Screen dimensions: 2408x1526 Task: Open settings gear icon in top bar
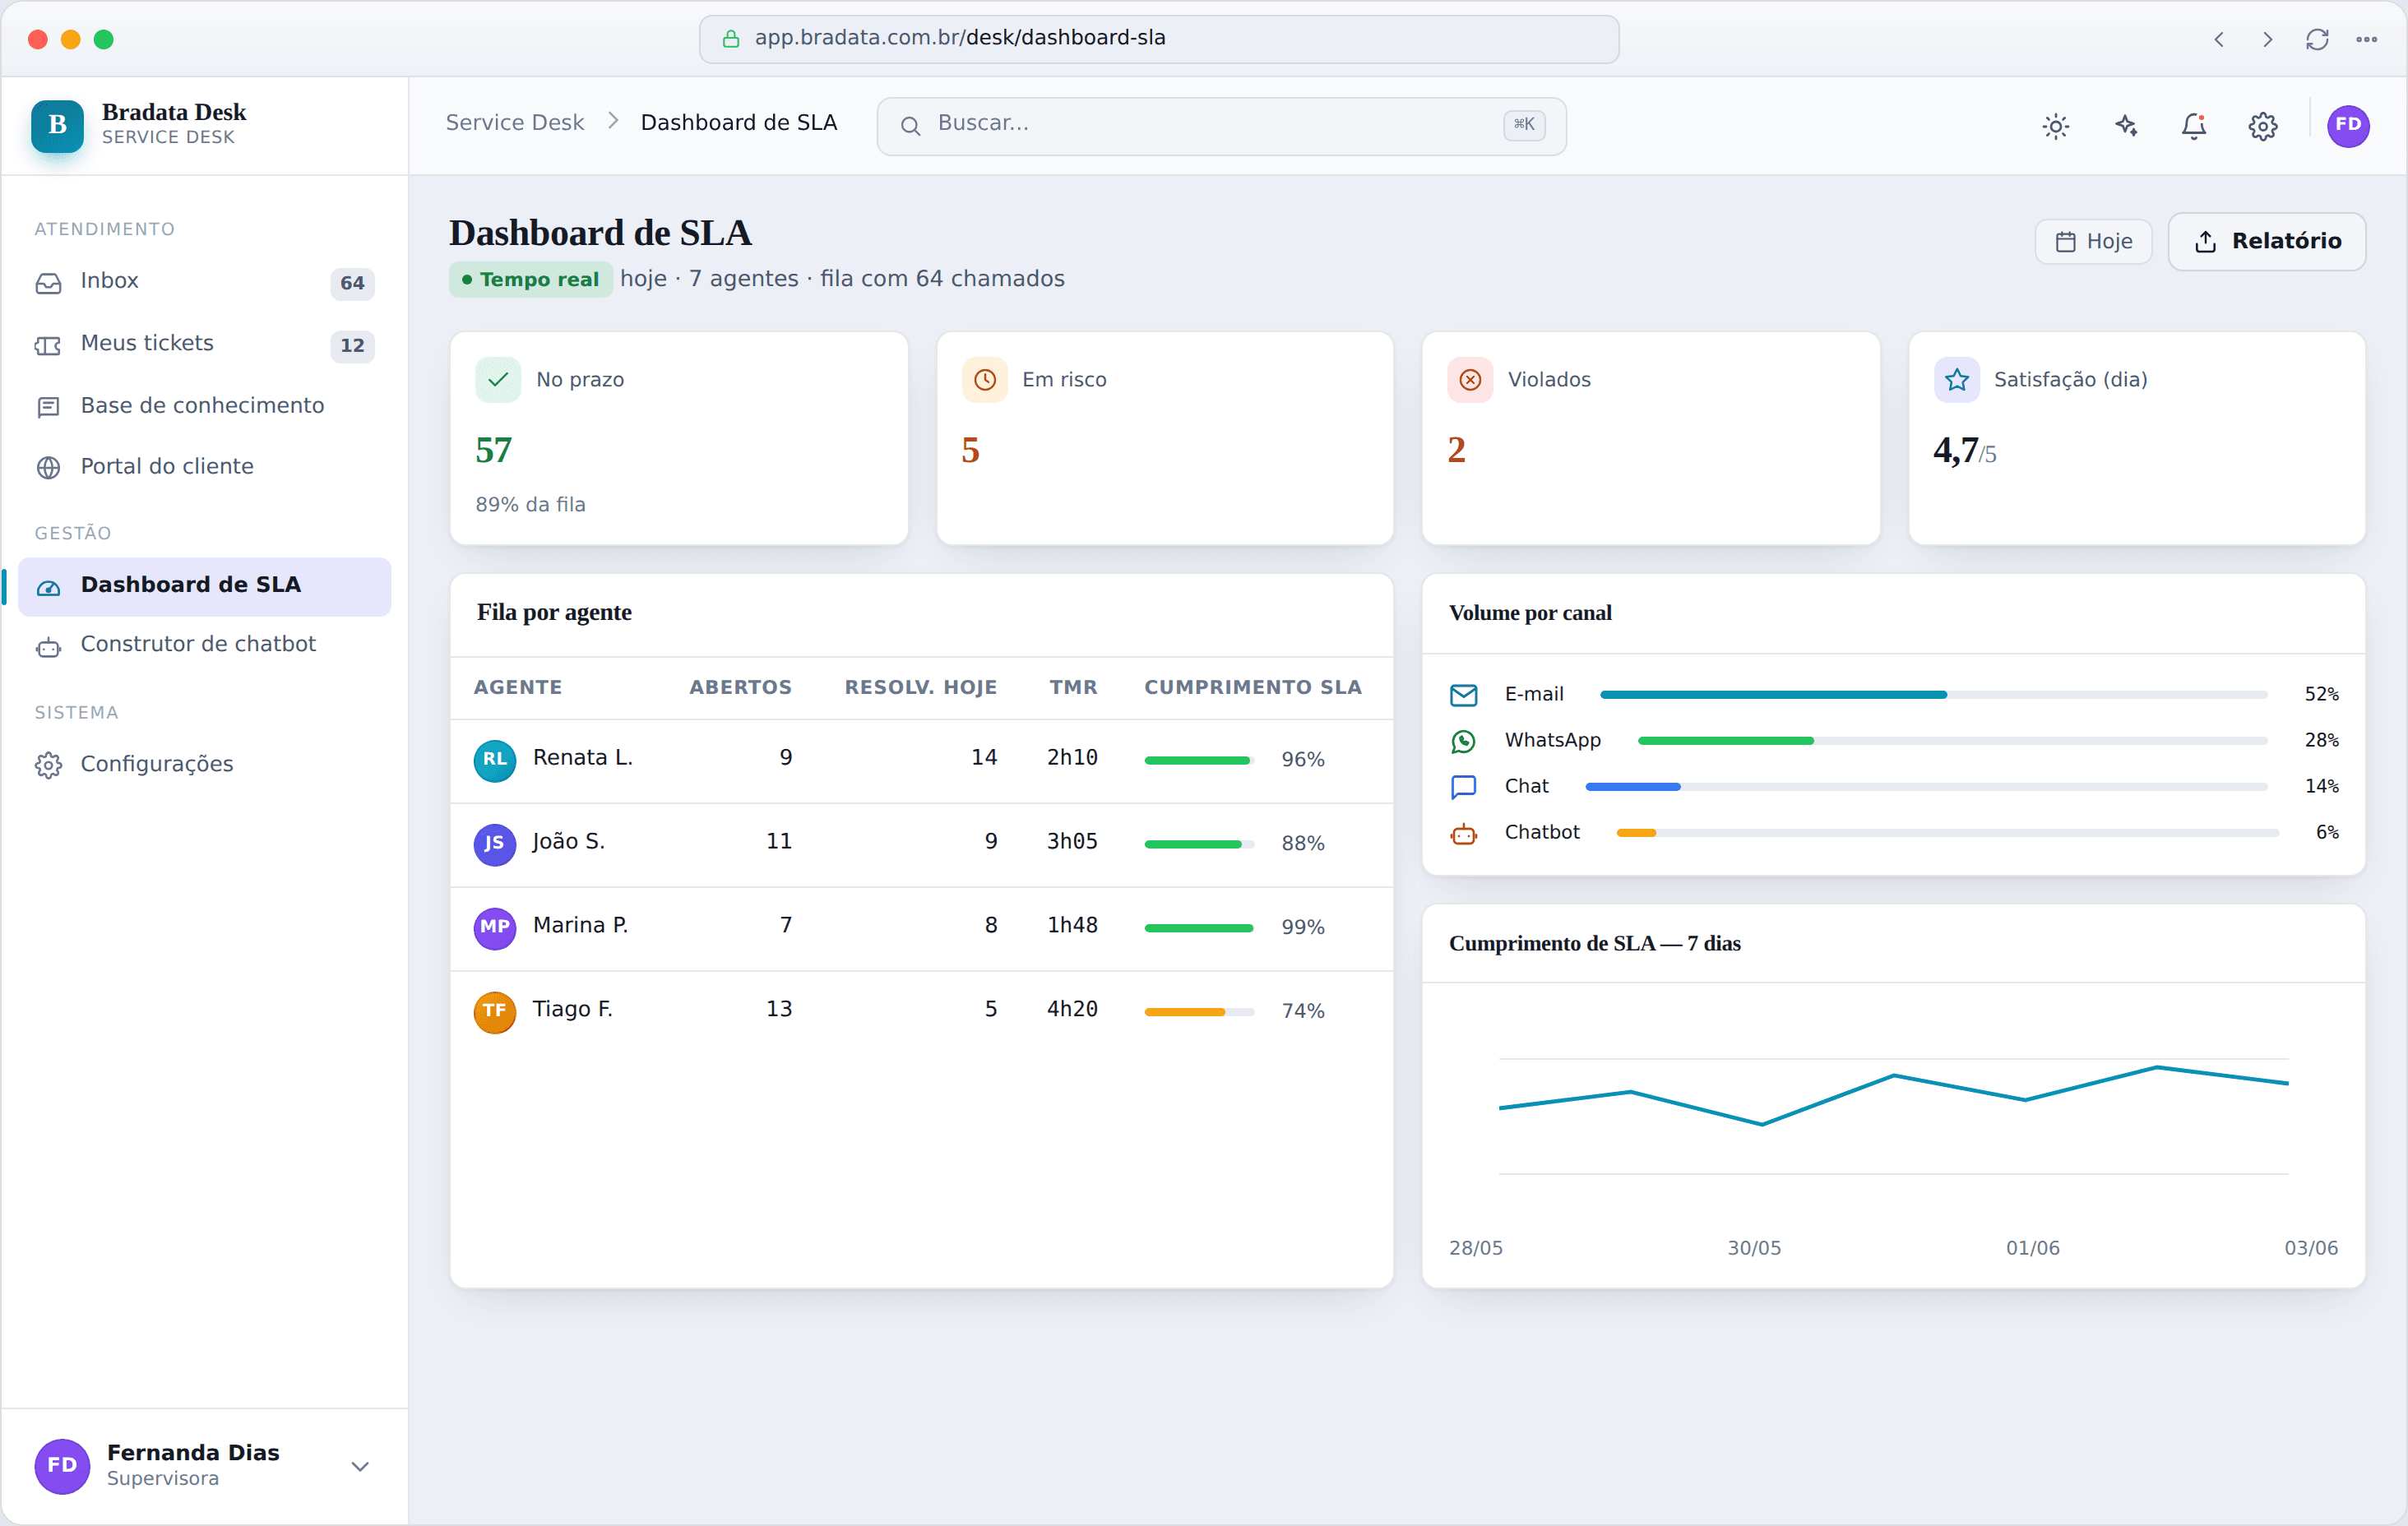(2263, 126)
